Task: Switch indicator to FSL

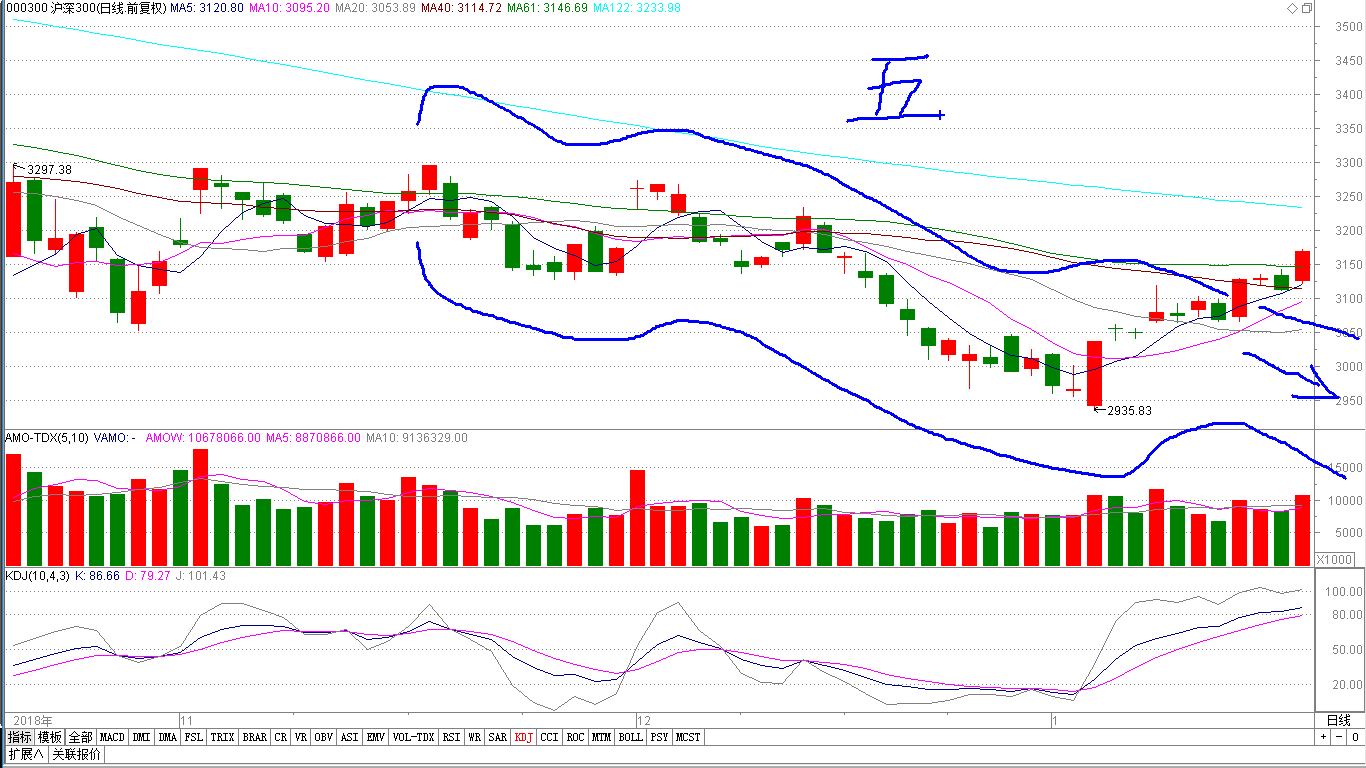Action: (x=193, y=737)
